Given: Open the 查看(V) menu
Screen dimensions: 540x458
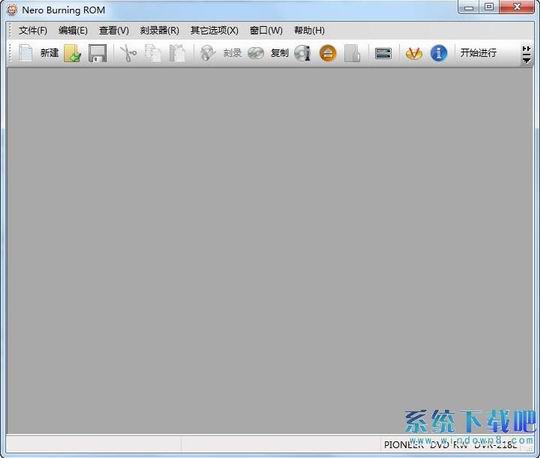Looking at the screenshot, I should click(x=114, y=30).
